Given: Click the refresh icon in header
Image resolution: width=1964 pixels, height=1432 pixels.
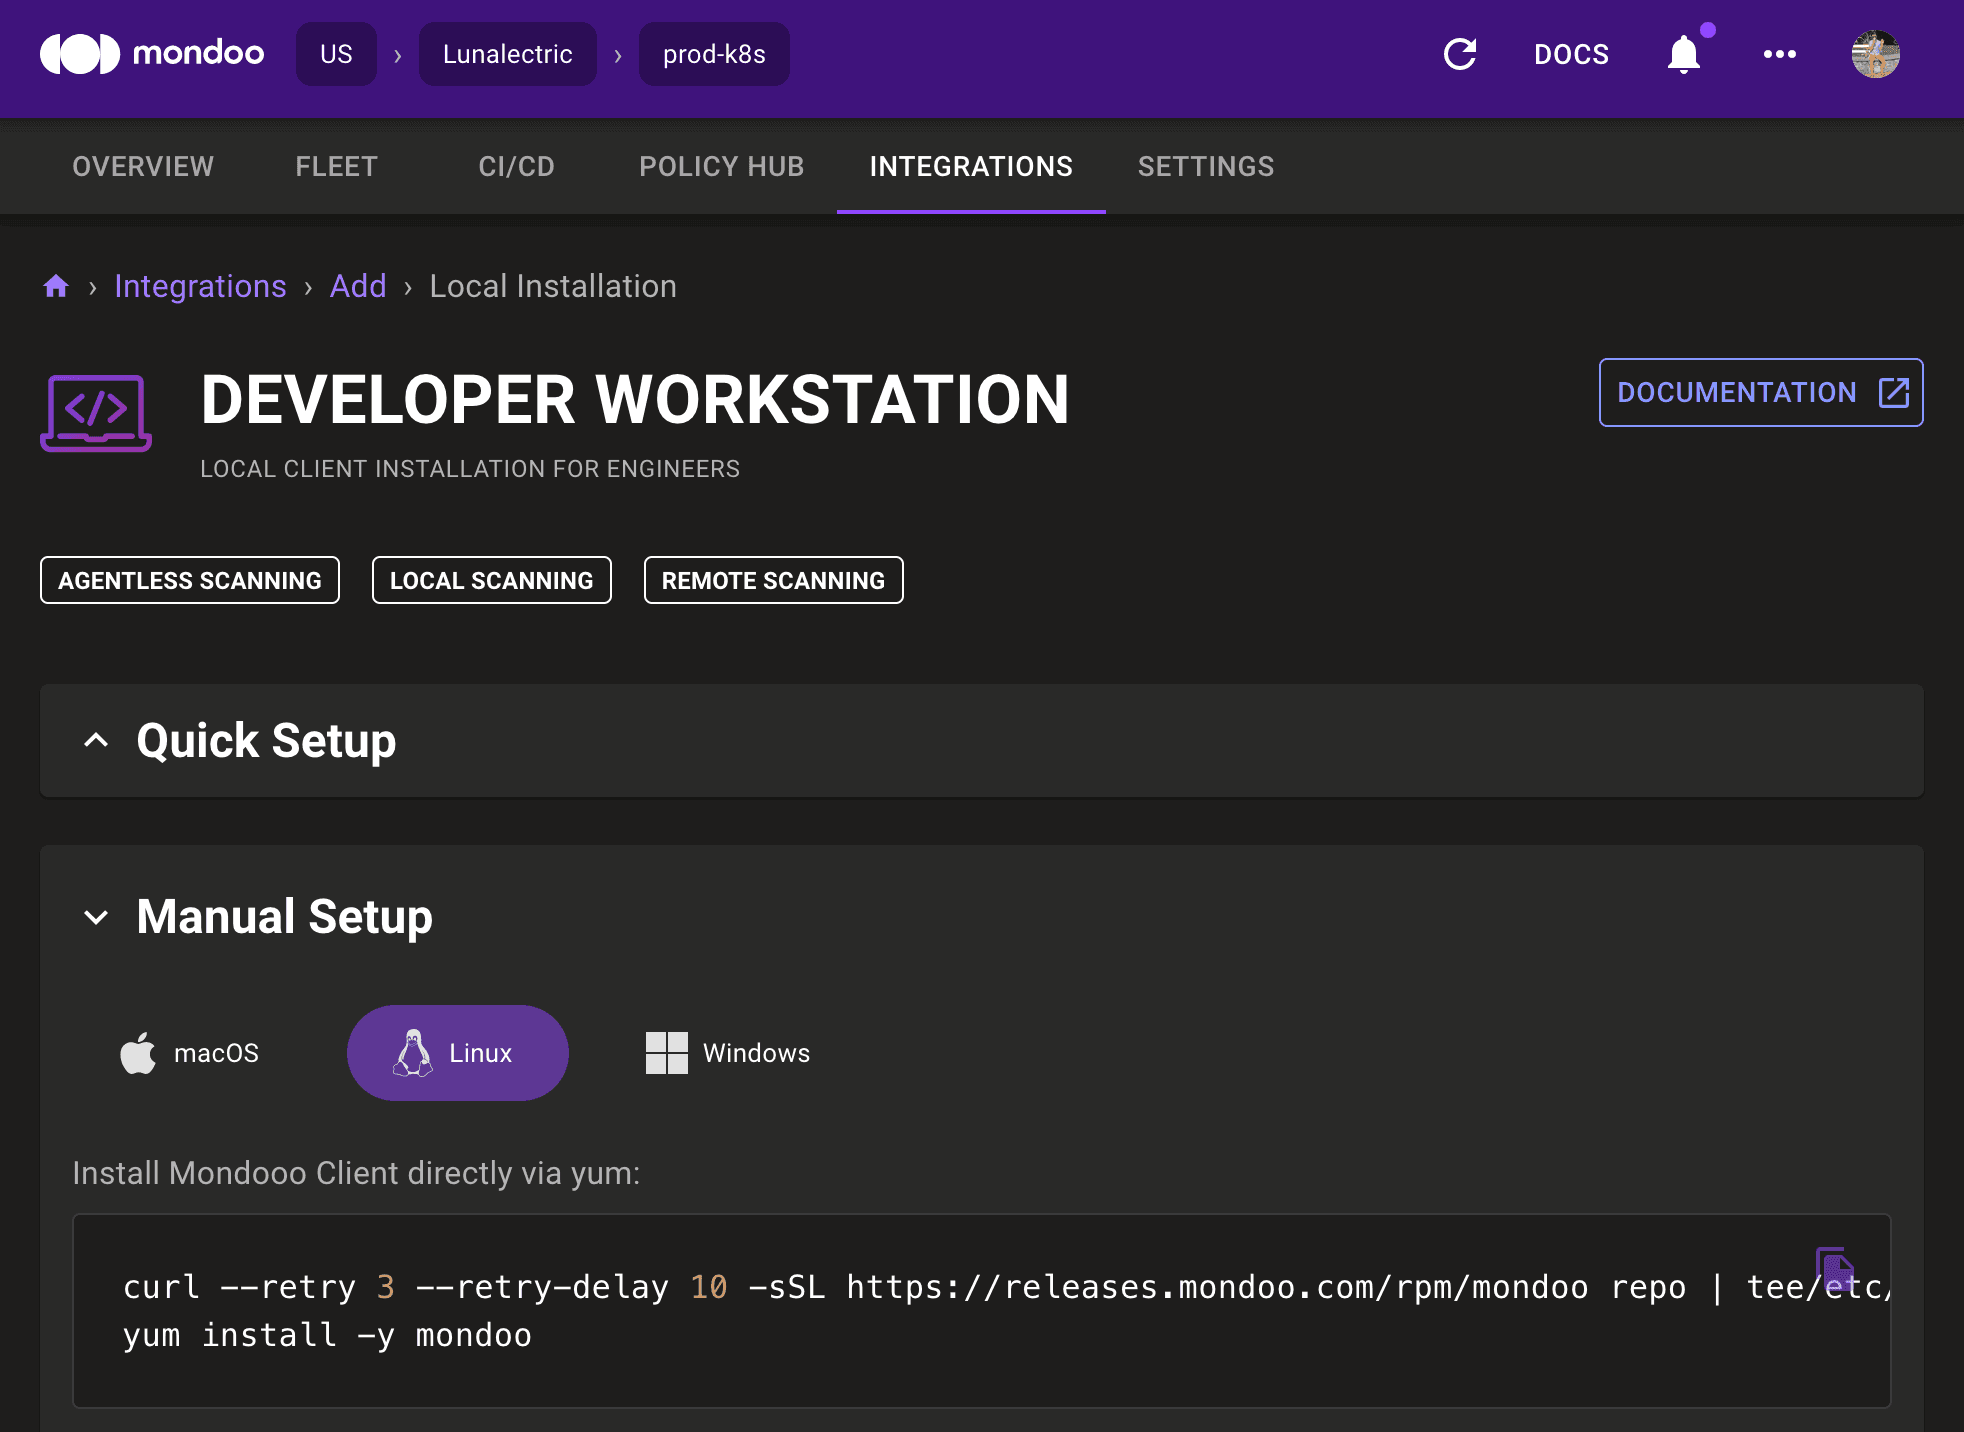Looking at the screenshot, I should click(x=1460, y=54).
